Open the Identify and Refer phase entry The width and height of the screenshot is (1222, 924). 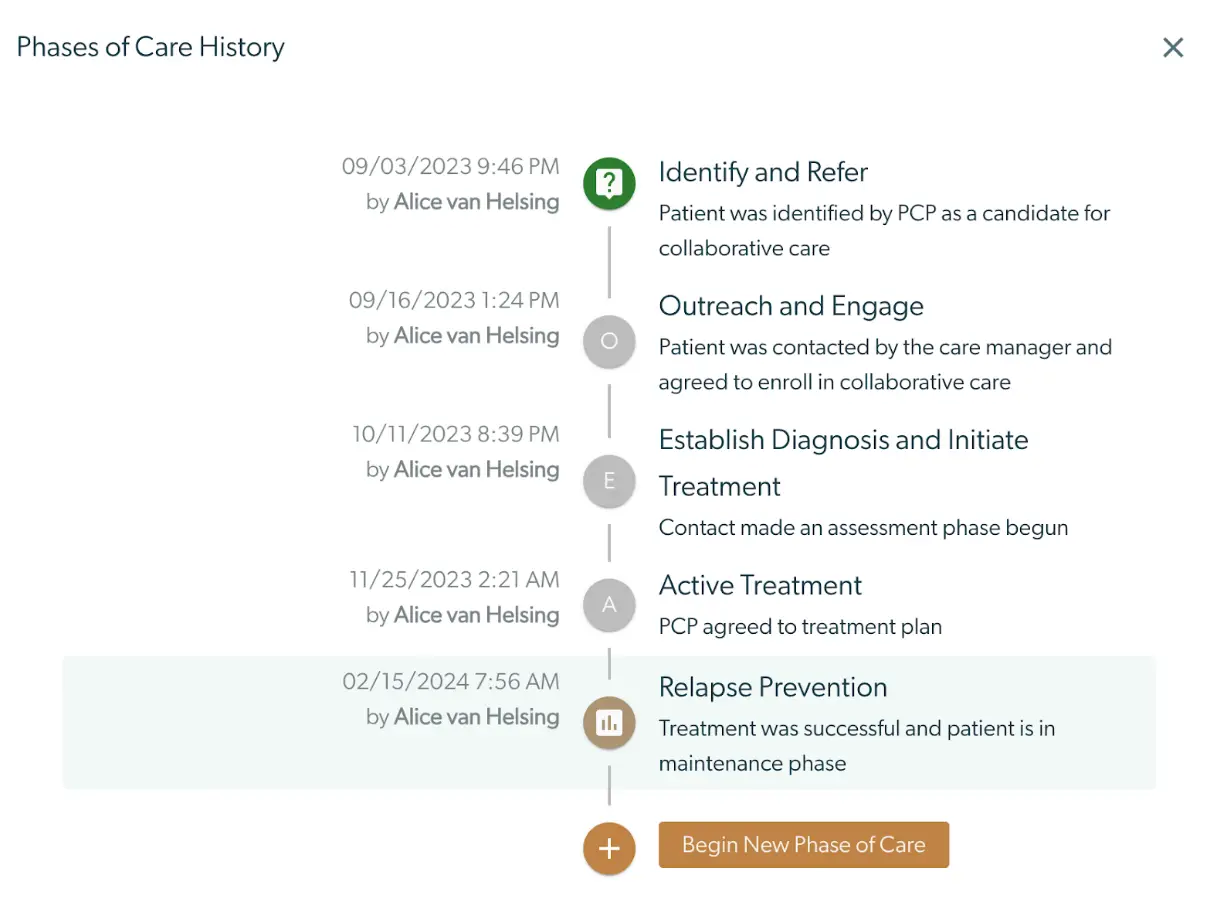[762, 172]
